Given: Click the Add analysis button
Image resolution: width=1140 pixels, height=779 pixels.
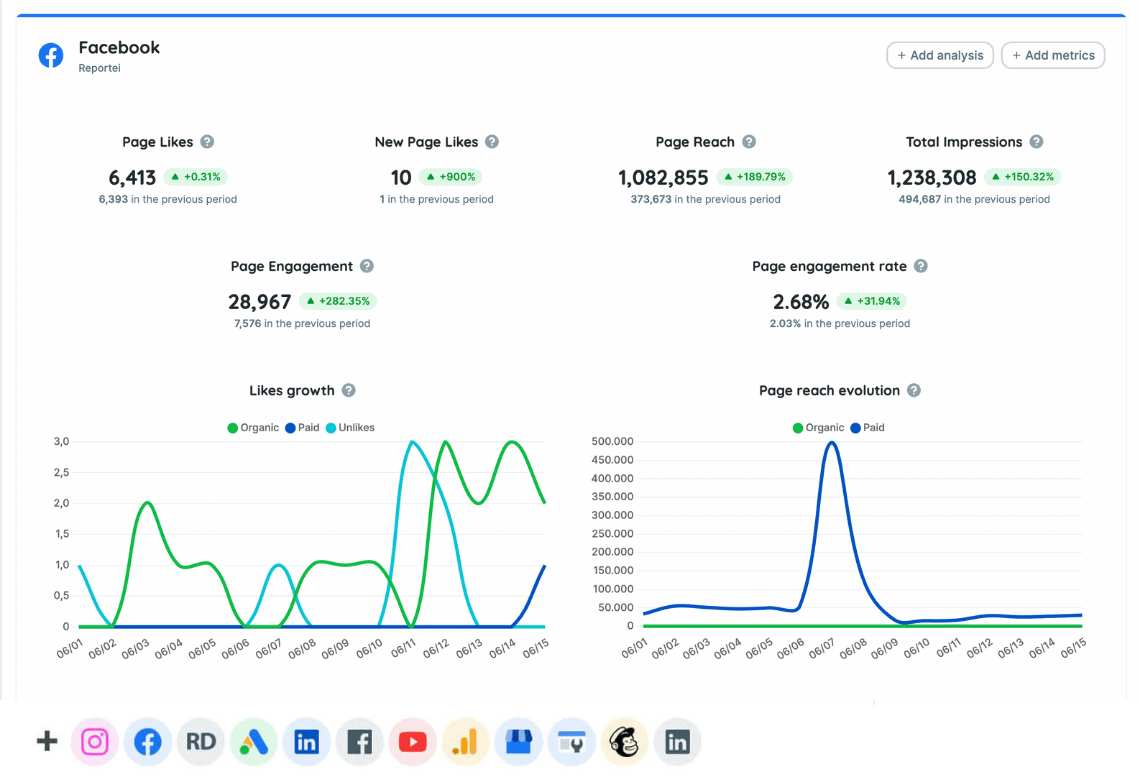Looking at the screenshot, I should tap(939, 55).
